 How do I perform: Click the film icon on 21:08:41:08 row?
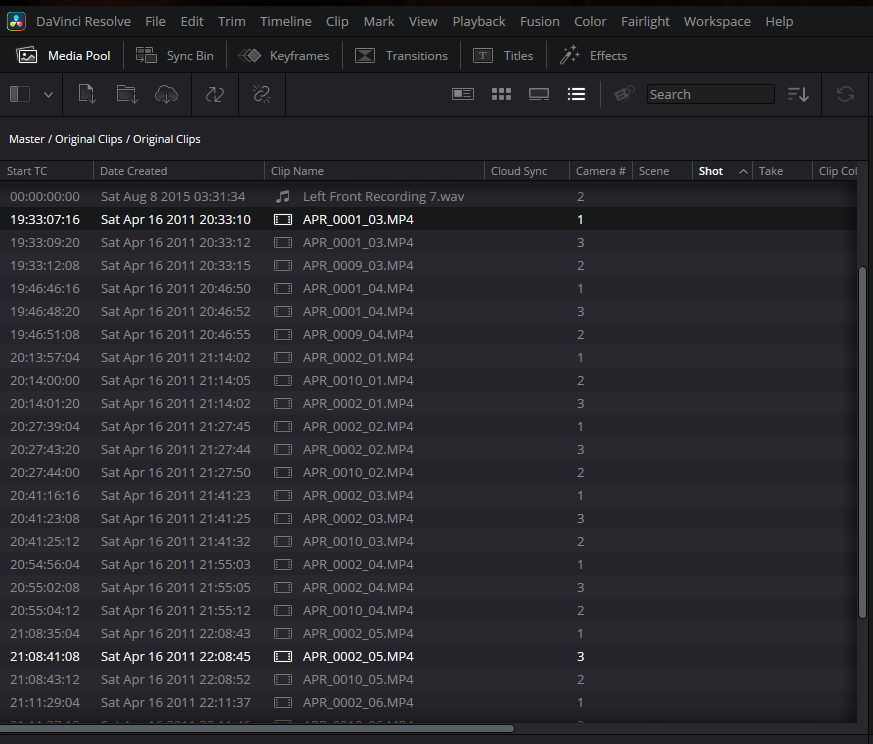283,657
